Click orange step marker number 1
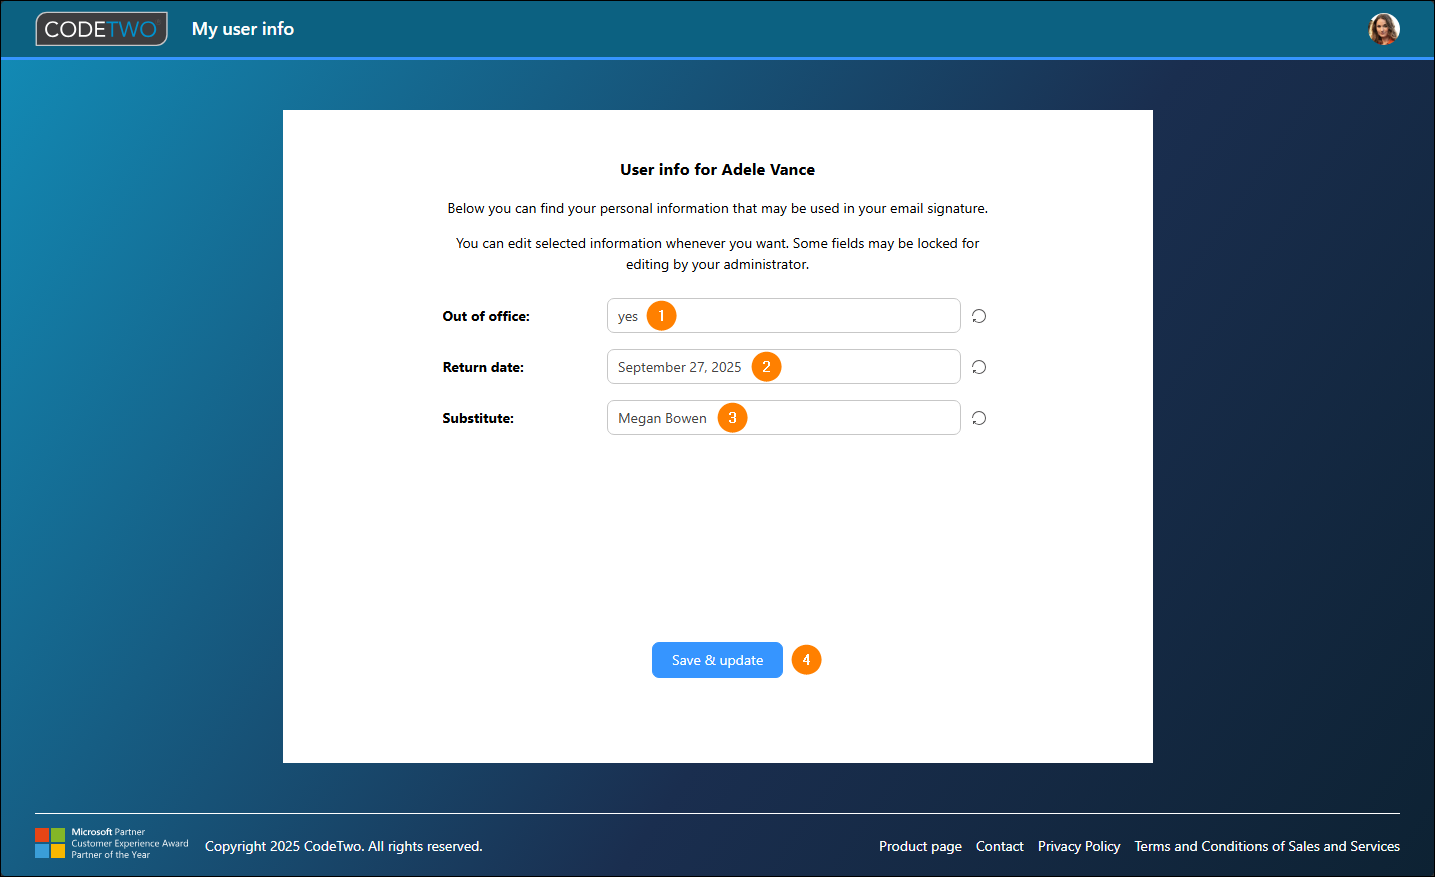 (x=661, y=316)
